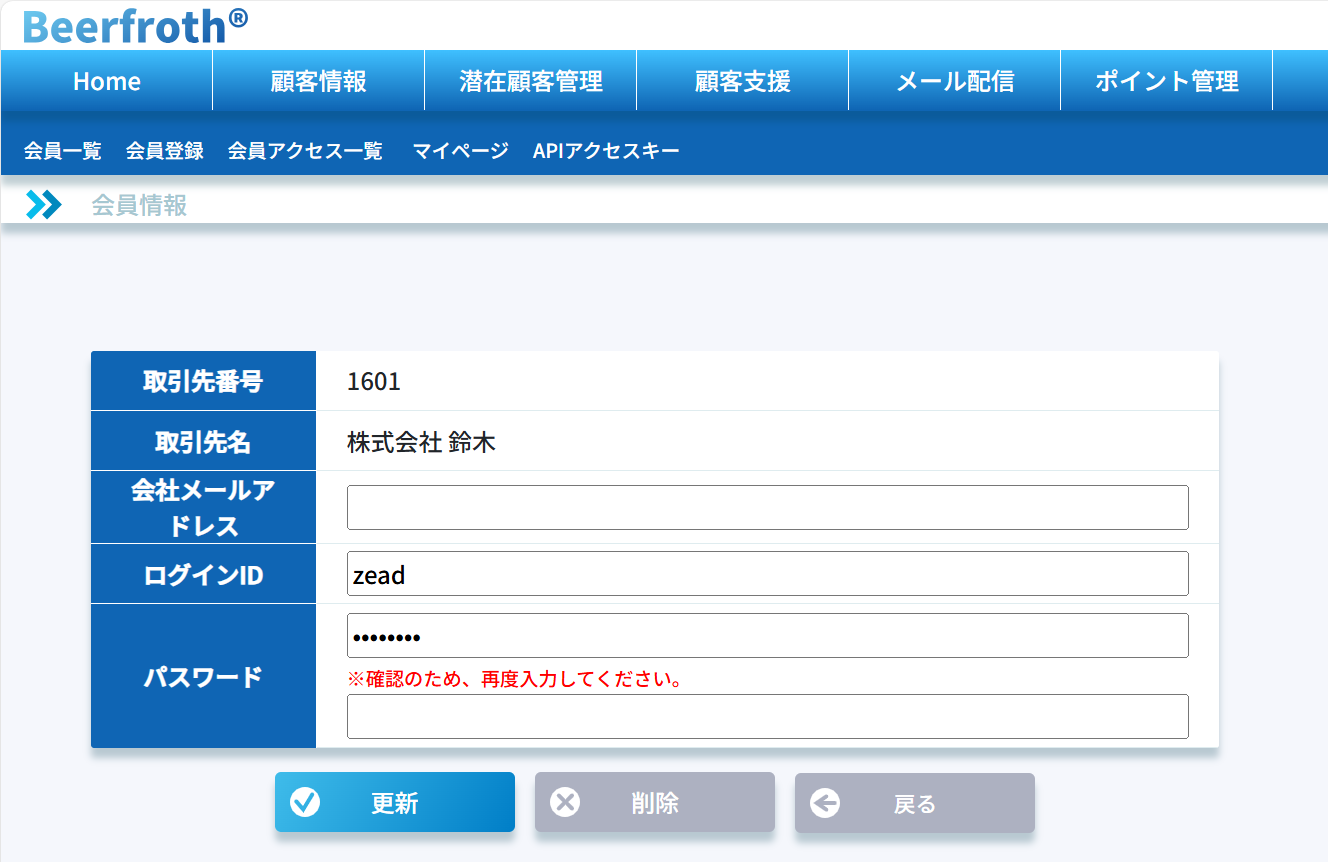
Task: Open the 顧客情報 menu
Action: [x=318, y=81]
